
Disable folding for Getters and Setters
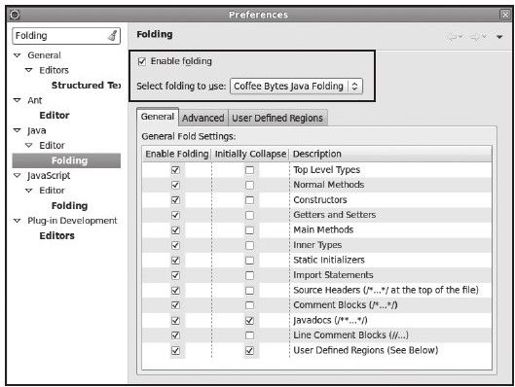point(175,215)
